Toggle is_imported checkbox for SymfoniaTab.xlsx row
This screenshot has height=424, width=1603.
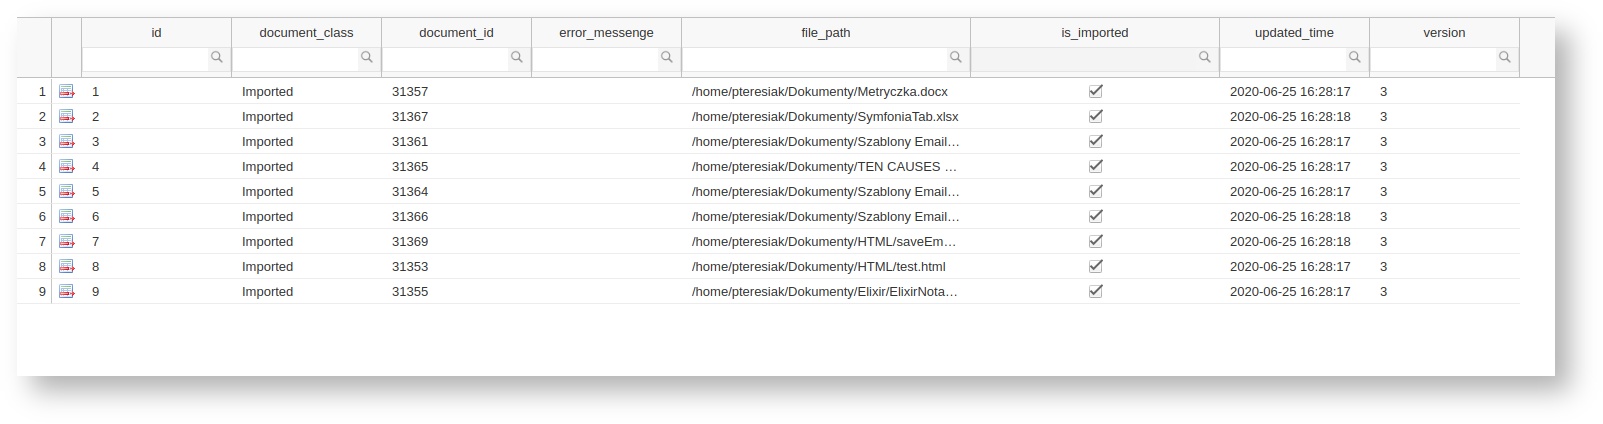click(1095, 116)
